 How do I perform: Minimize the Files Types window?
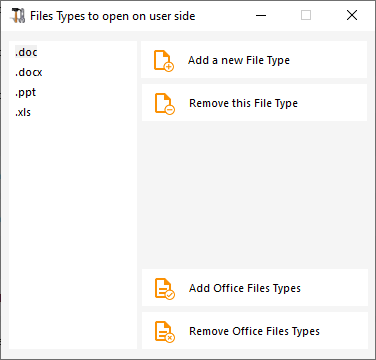point(261,15)
